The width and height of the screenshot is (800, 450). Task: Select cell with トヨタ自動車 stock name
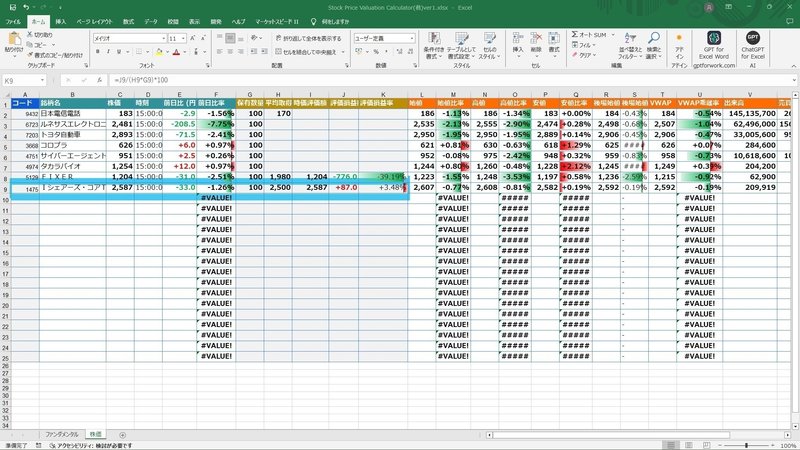[x=72, y=135]
